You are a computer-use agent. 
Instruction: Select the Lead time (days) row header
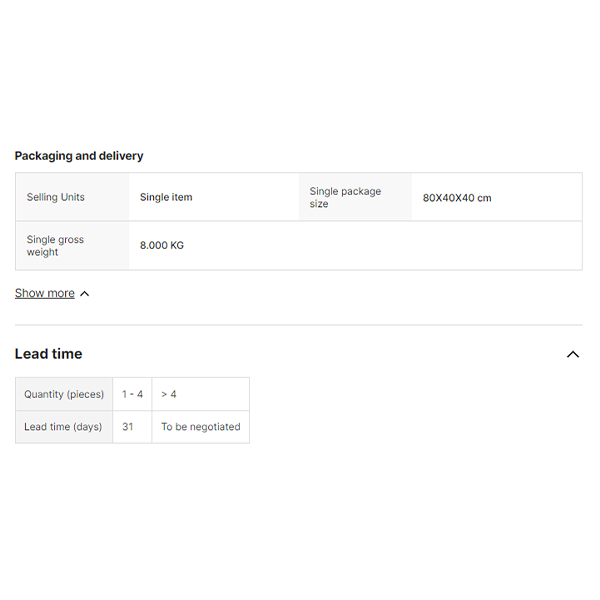63,427
